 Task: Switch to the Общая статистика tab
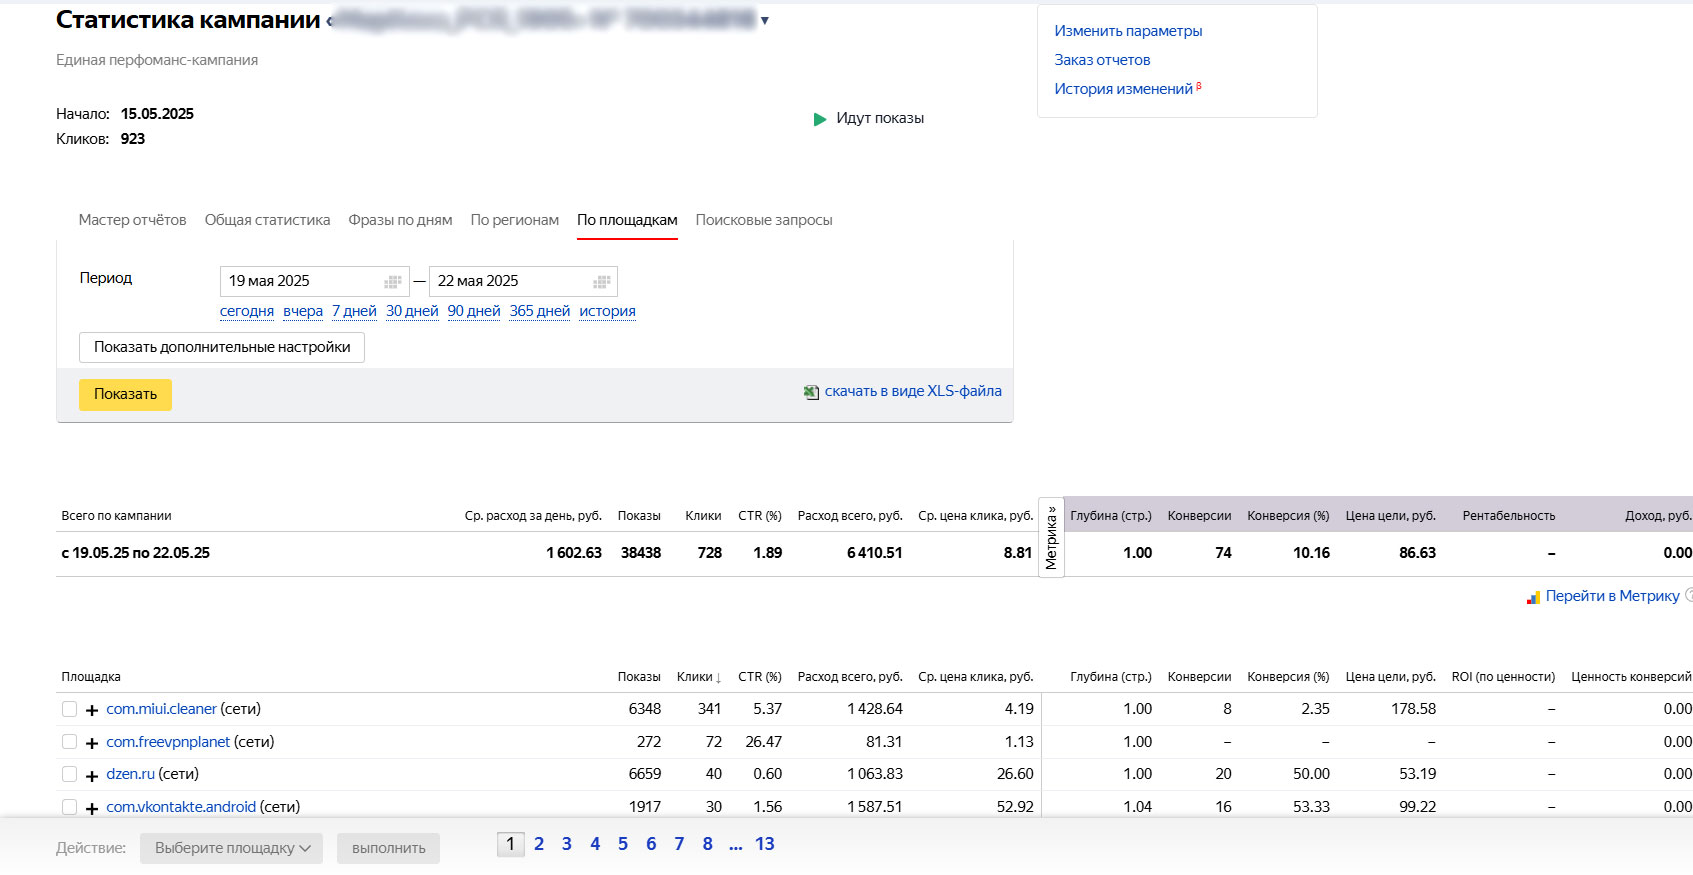pyautogui.click(x=267, y=220)
